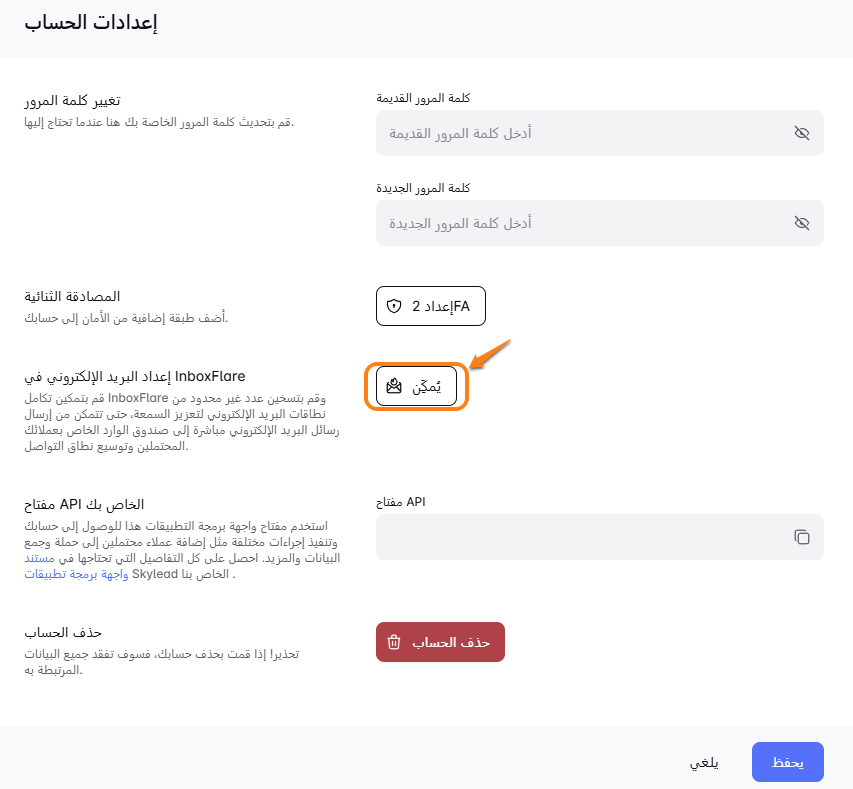Image resolution: width=853 pixels, height=789 pixels.
Task: Copy the API key with the copy icon
Action: coord(801,537)
